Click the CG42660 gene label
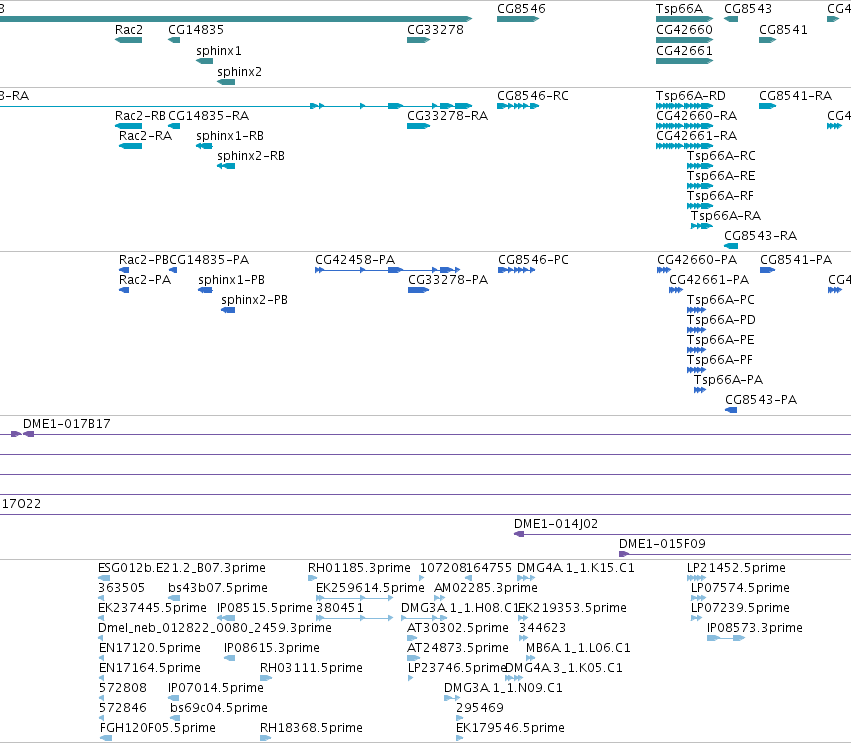 pos(684,30)
